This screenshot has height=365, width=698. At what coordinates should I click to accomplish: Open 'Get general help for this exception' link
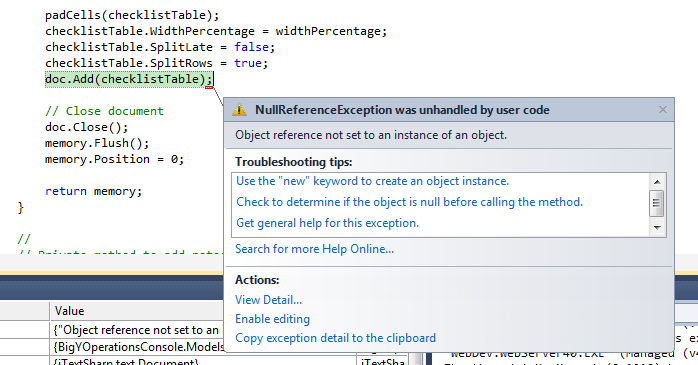[327, 223]
